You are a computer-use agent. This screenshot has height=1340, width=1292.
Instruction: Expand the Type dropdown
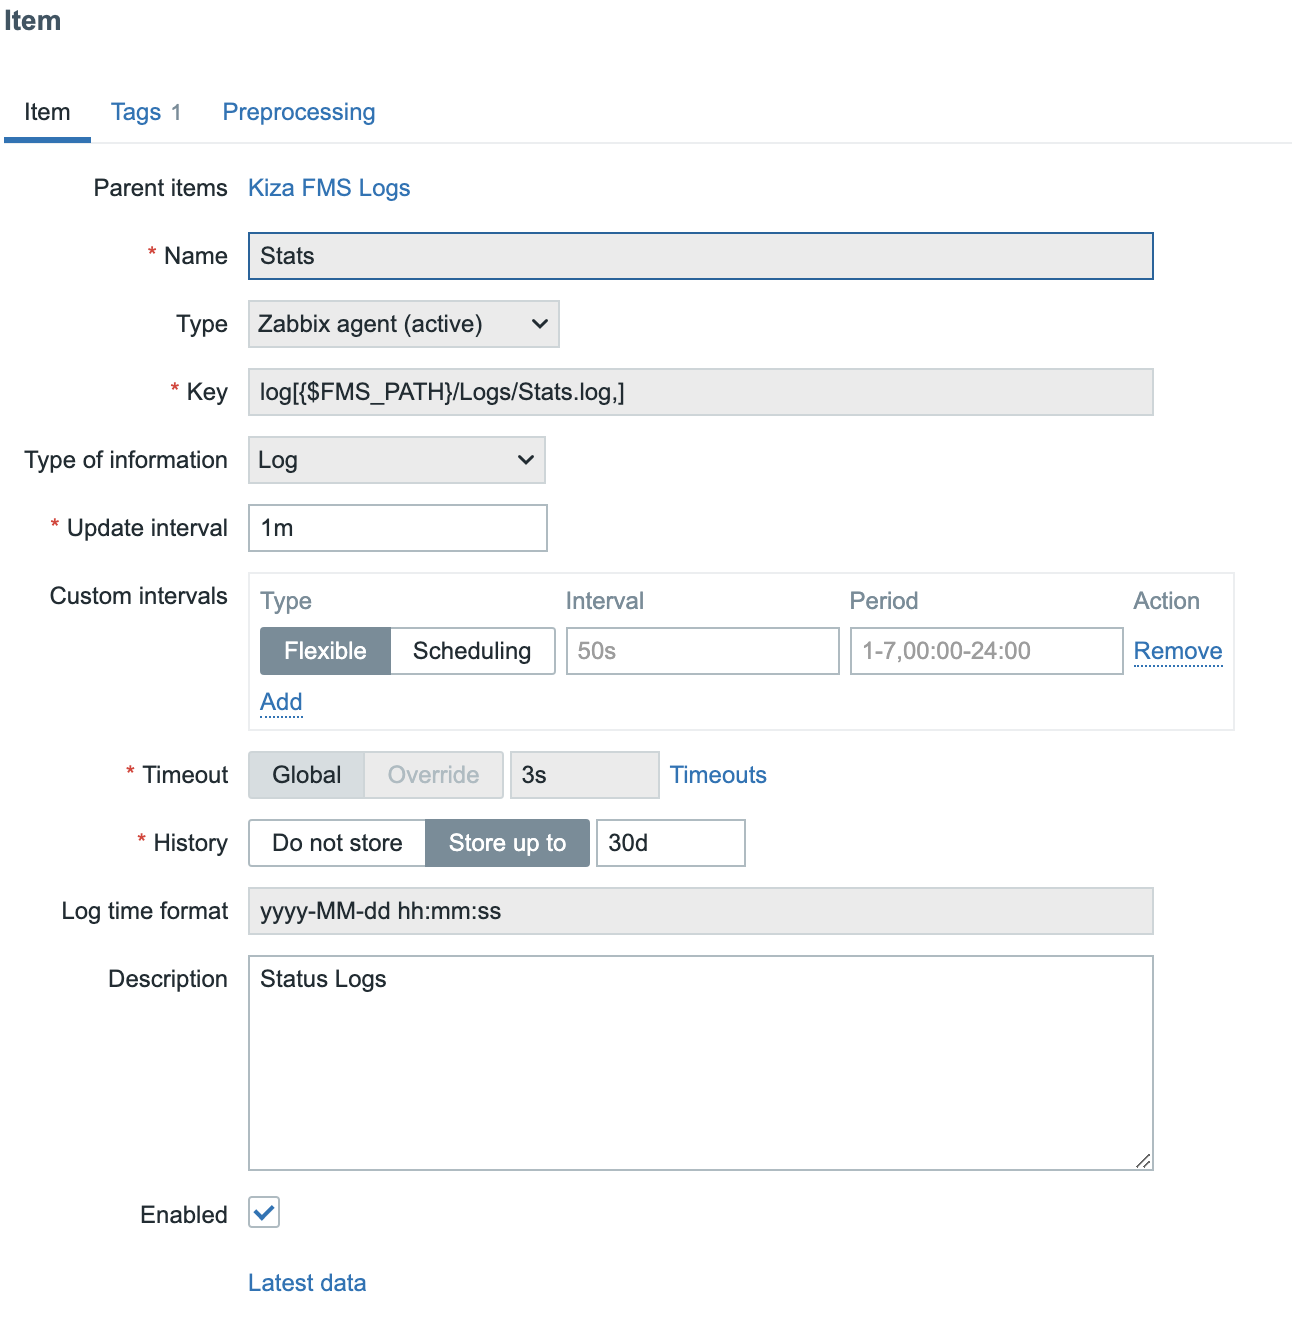403,324
